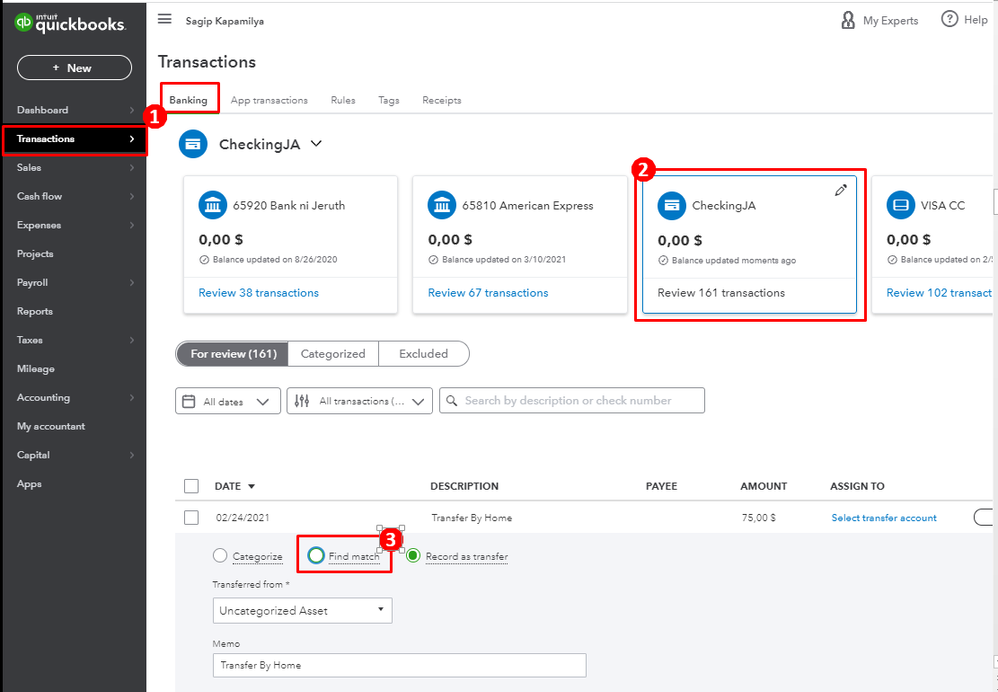
Task: Click the Memo field Transfer By Home
Action: [x=399, y=665]
